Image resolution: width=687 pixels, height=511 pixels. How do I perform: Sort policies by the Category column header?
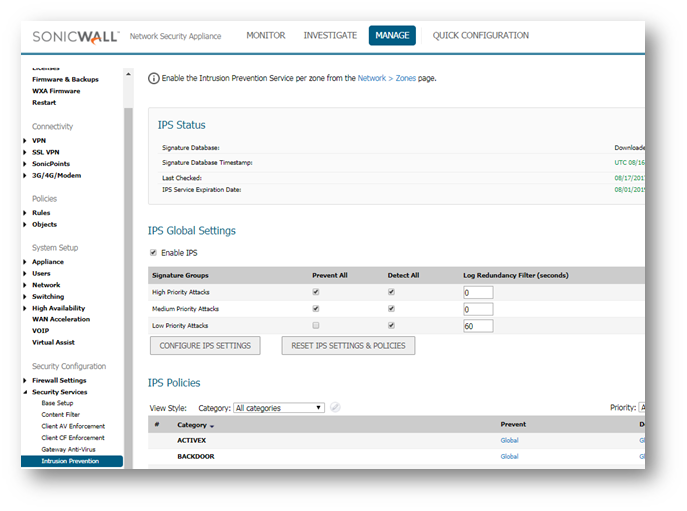coord(195,425)
